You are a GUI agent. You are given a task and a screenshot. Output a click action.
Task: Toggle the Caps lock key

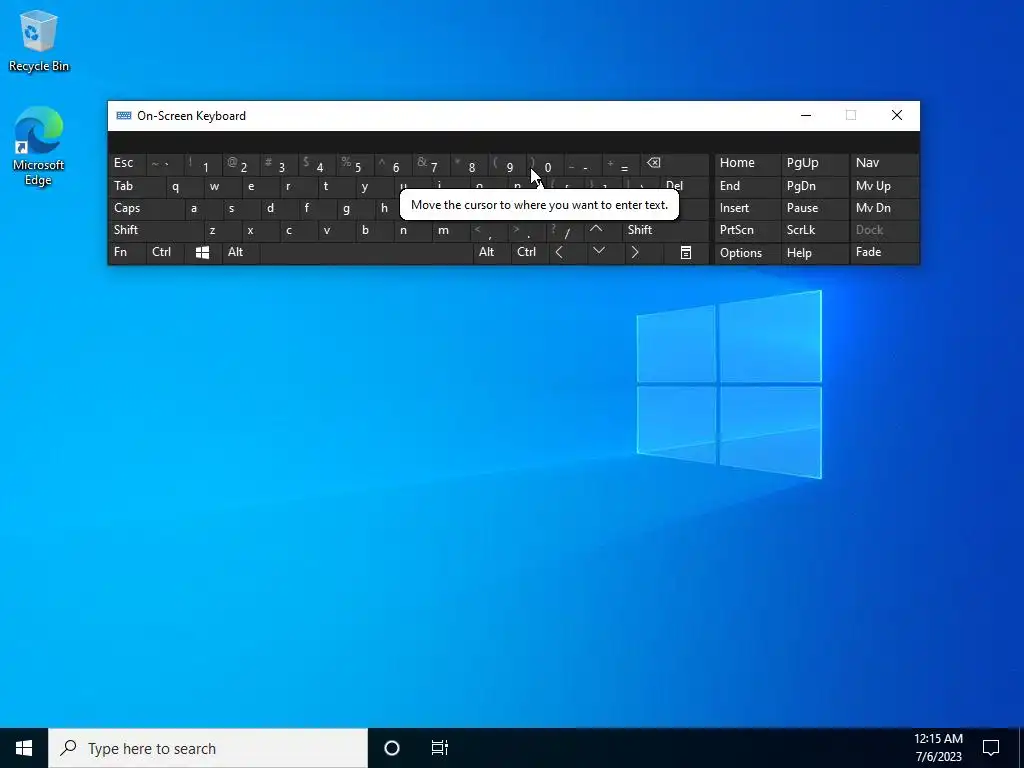[146, 208]
